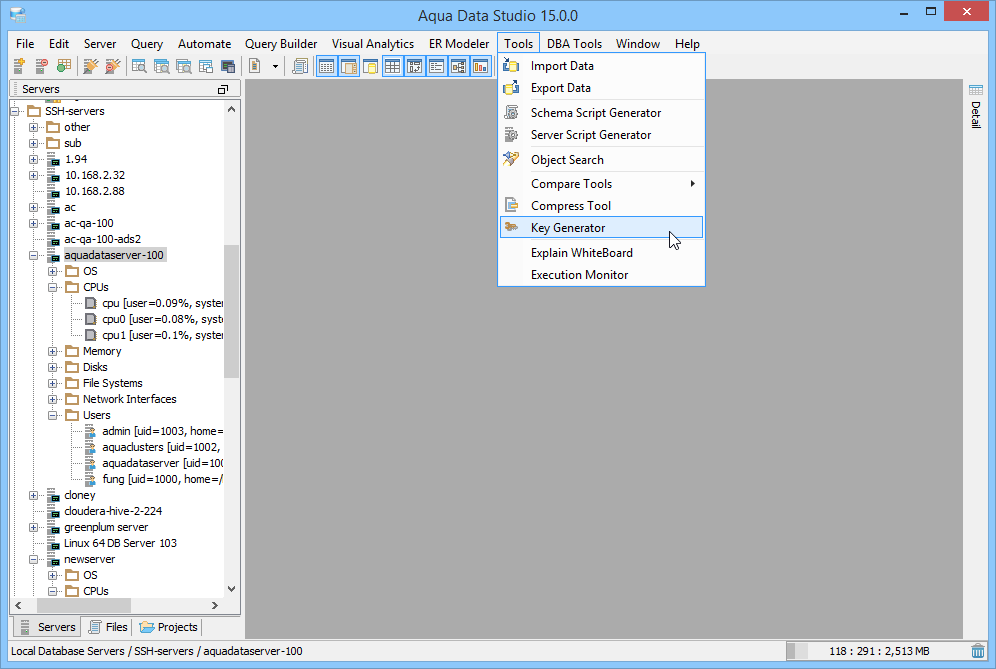Image resolution: width=996 pixels, height=669 pixels.
Task: Click the Import Data menu icon
Action: click(511, 65)
